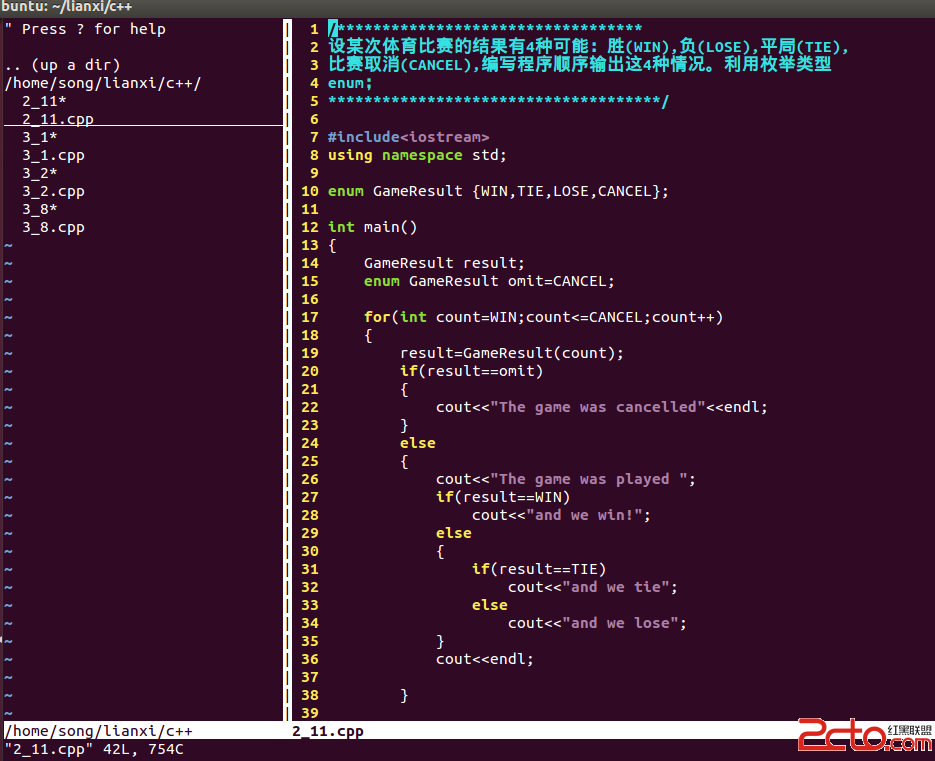Select the 3_2* entry in NERDTree

click(x=39, y=174)
